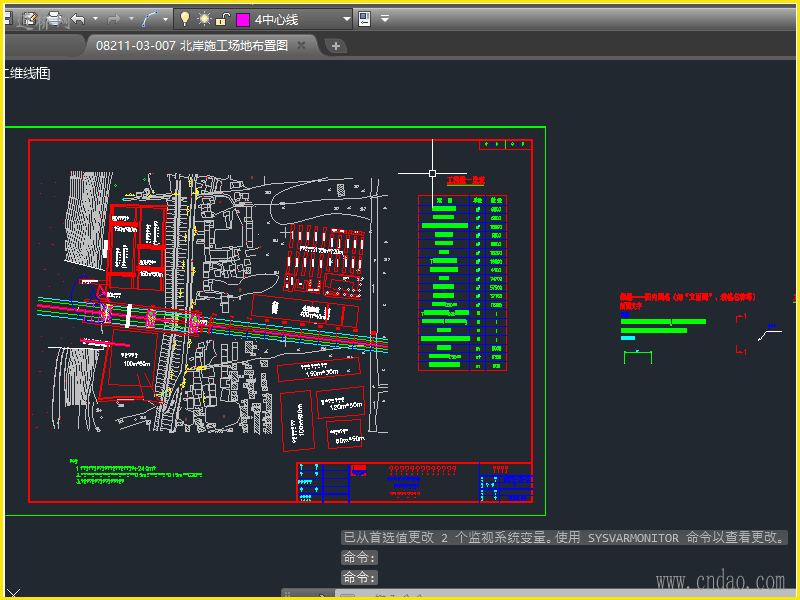The width and height of the screenshot is (800, 600).
Task: Click the Save As icon with pencil
Action: (29, 19)
